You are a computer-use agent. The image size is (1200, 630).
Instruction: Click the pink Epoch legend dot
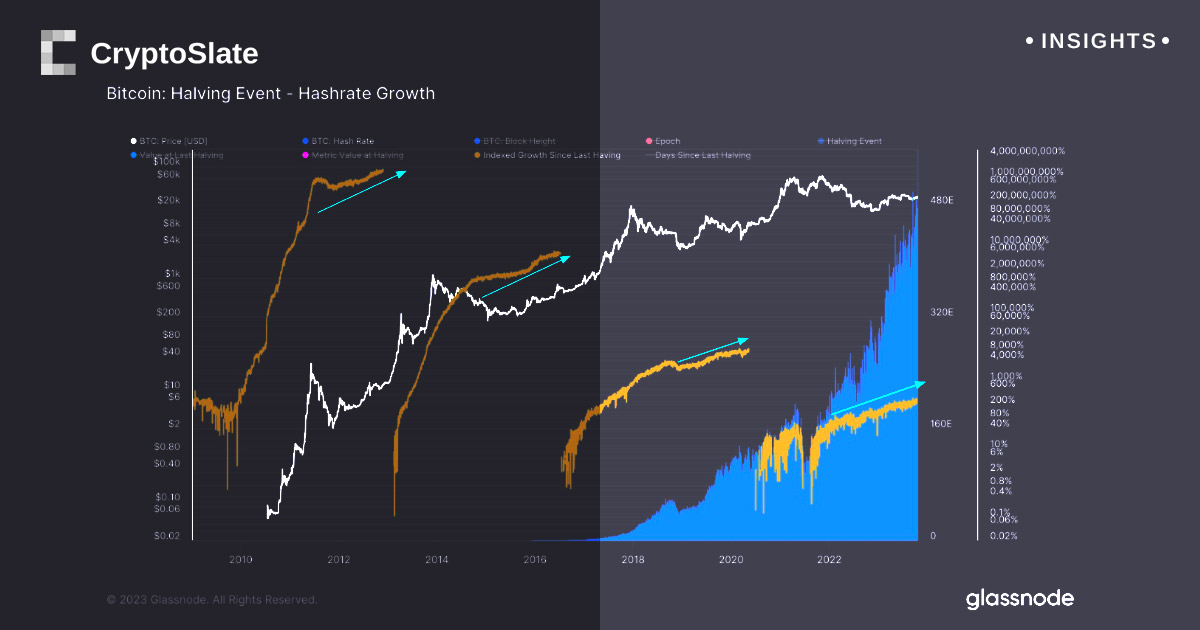point(648,141)
